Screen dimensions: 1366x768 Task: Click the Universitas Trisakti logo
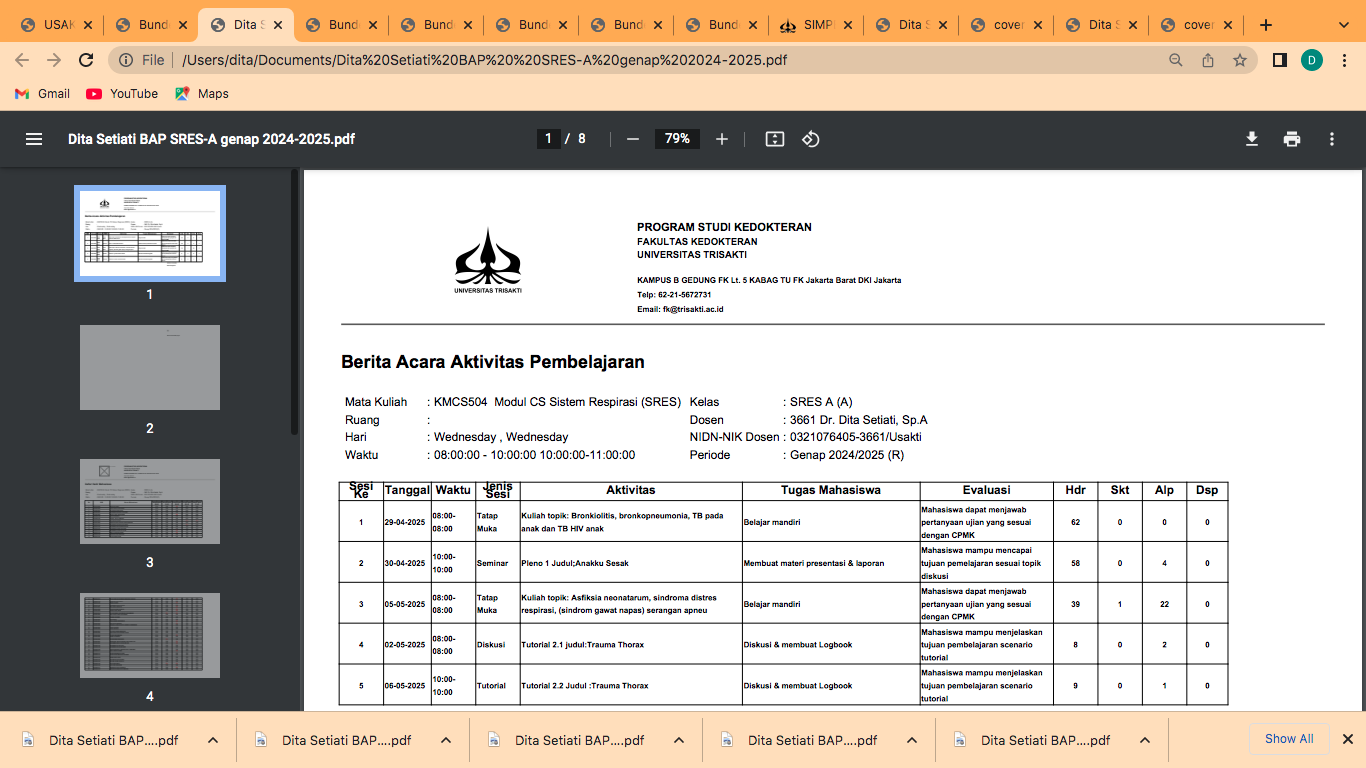pyautogui.click(x=487, y=260)
